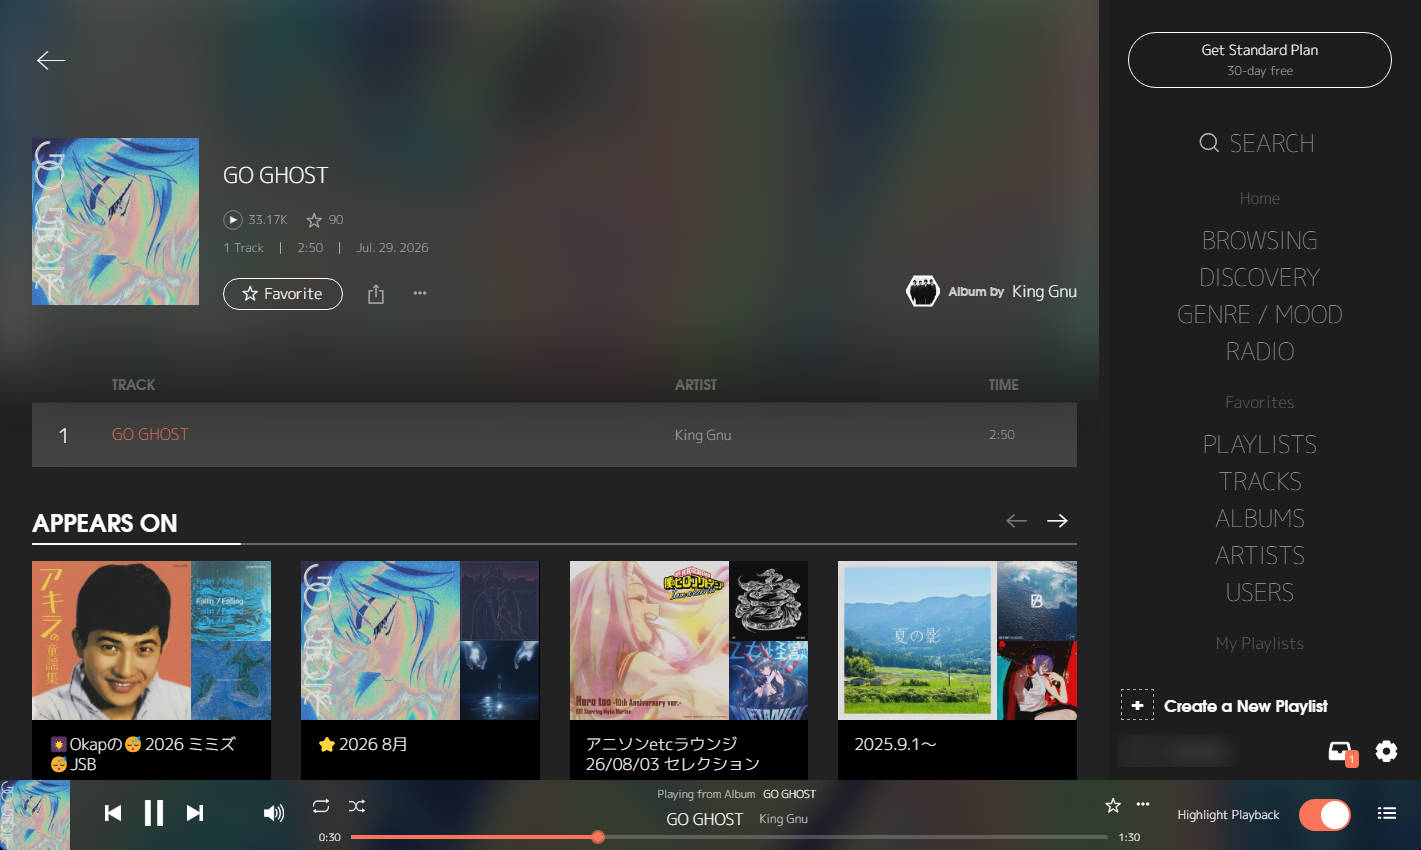Click GO GHOST album link in player

pyautogui.click(x=789, y=794)
